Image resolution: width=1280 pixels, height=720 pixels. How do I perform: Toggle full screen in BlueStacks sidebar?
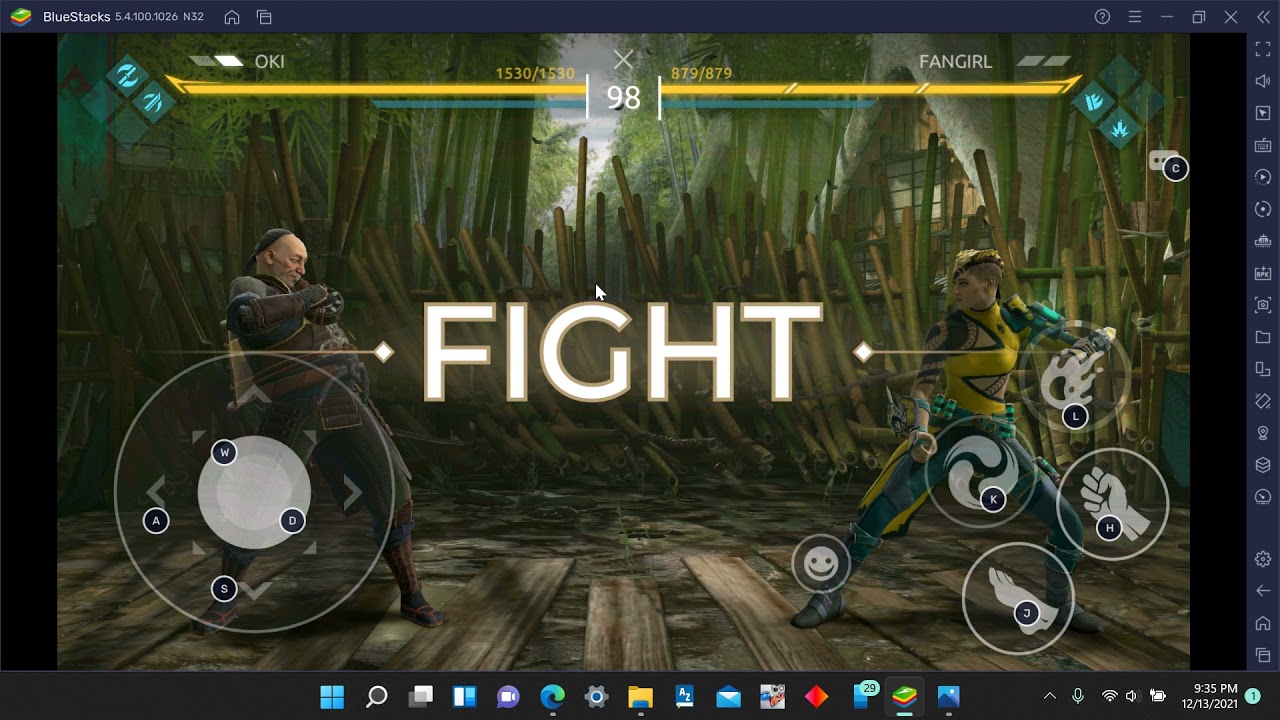coord(1263,49)
